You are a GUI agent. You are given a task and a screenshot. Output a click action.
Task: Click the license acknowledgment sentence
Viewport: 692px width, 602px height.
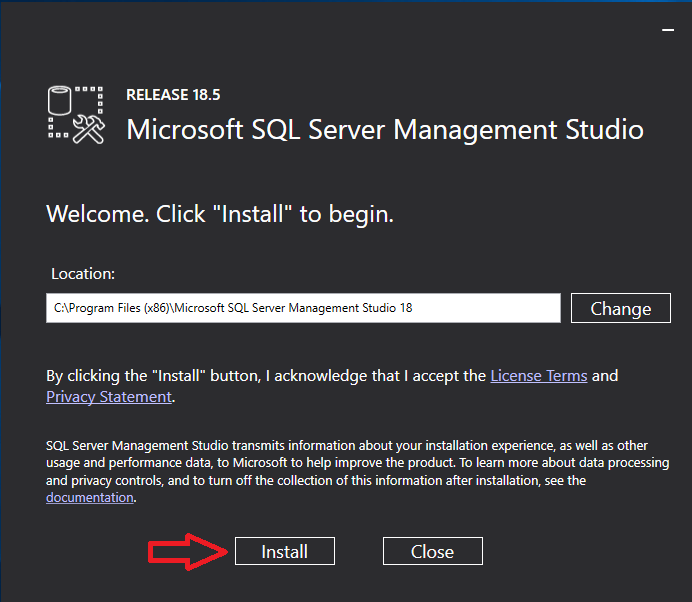260,376
